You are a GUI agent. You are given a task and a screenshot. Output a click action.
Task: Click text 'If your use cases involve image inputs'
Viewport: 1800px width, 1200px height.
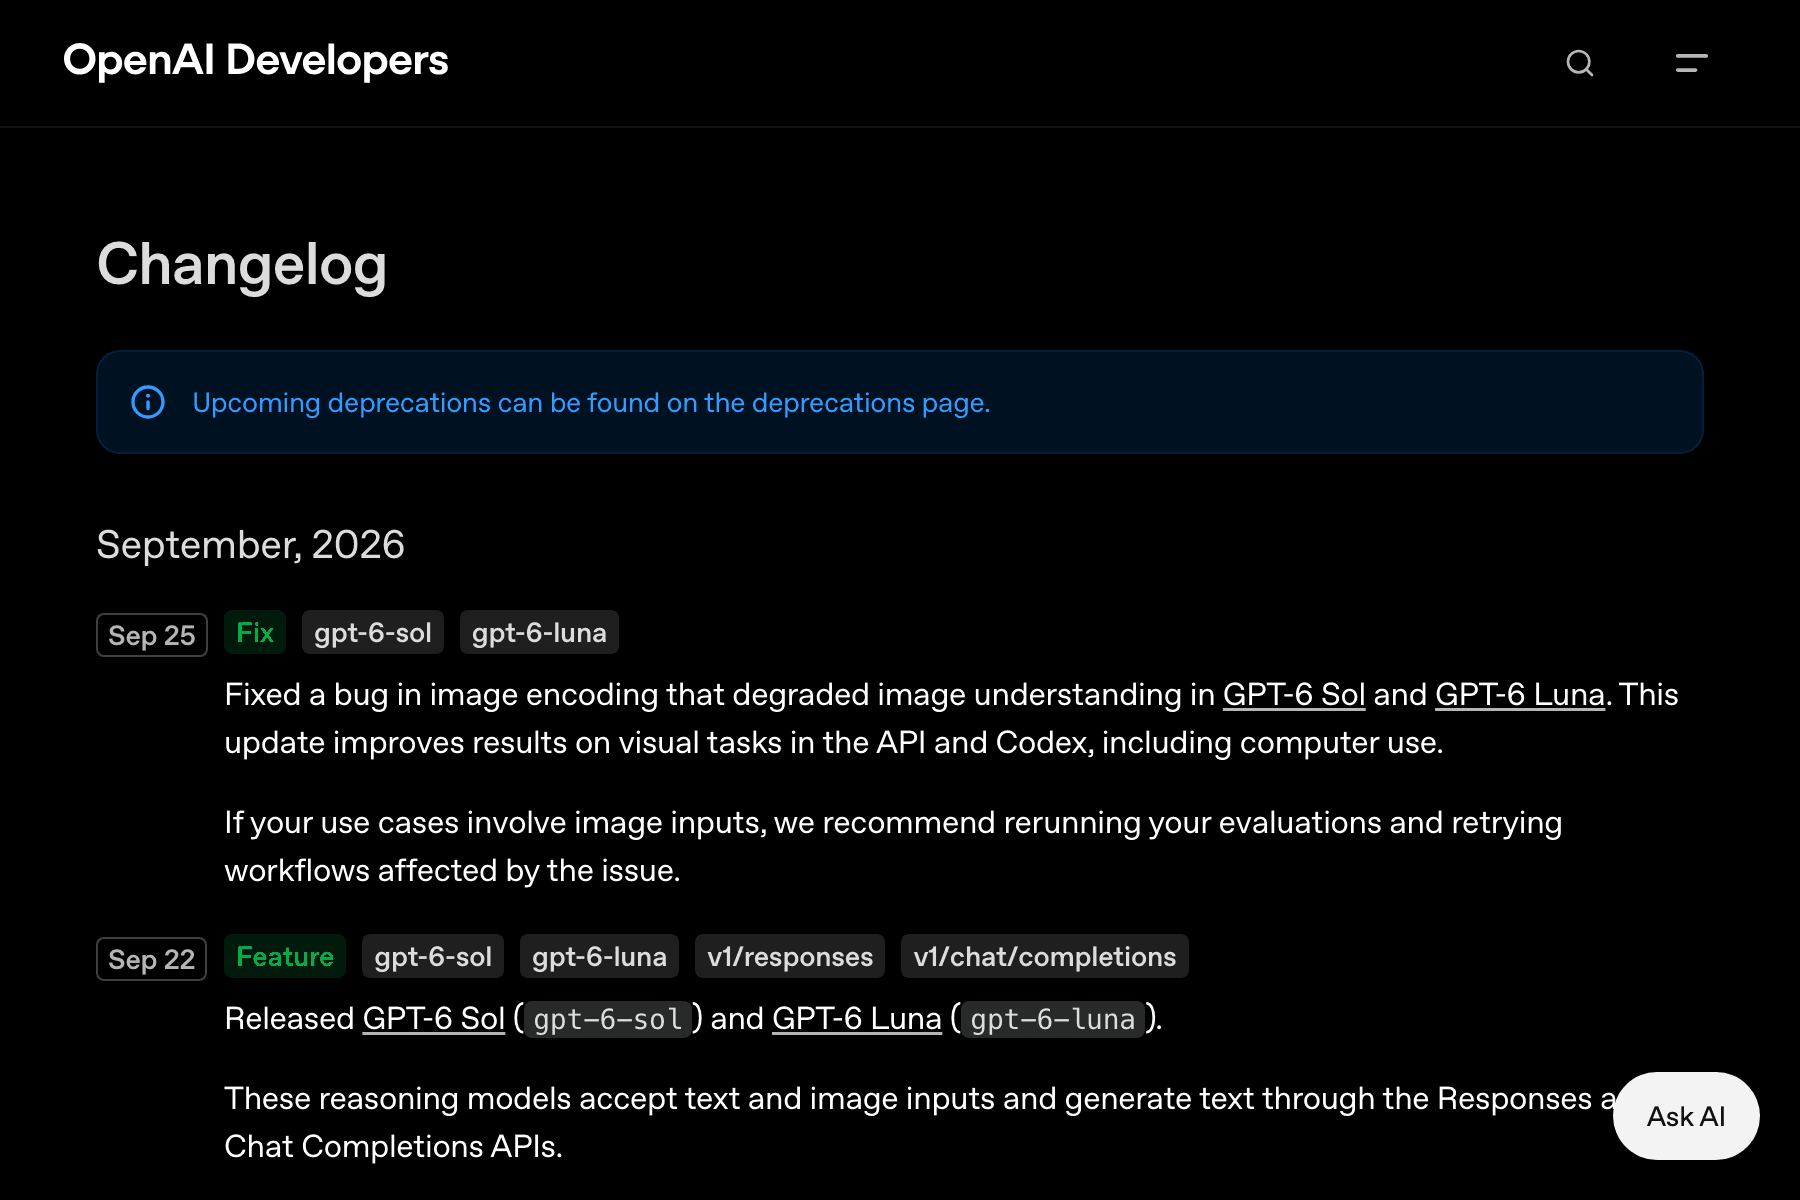point(495,822)
